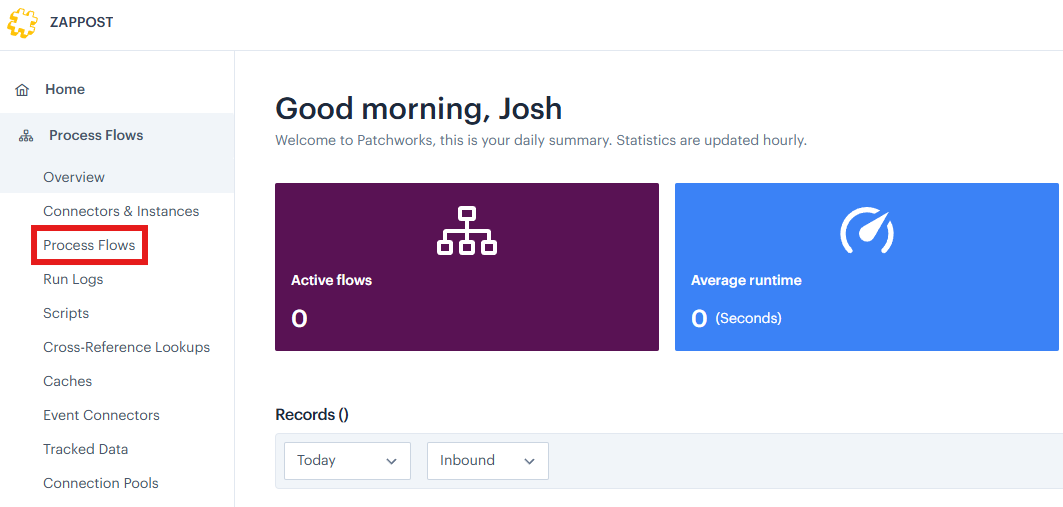The height and width of the screenshot is (507, 1063).
Task: Open the Inbound direction dropdown
Action: coord(487,461)
